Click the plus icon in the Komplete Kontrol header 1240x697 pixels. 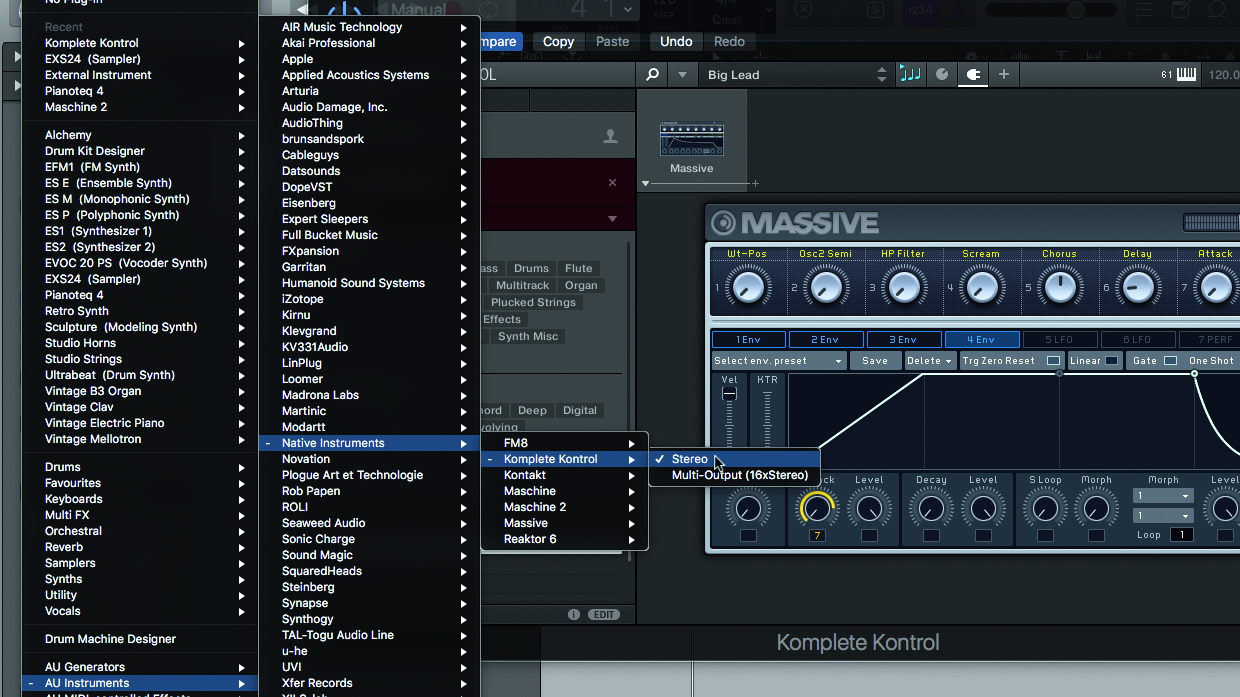coord(1004,75)
